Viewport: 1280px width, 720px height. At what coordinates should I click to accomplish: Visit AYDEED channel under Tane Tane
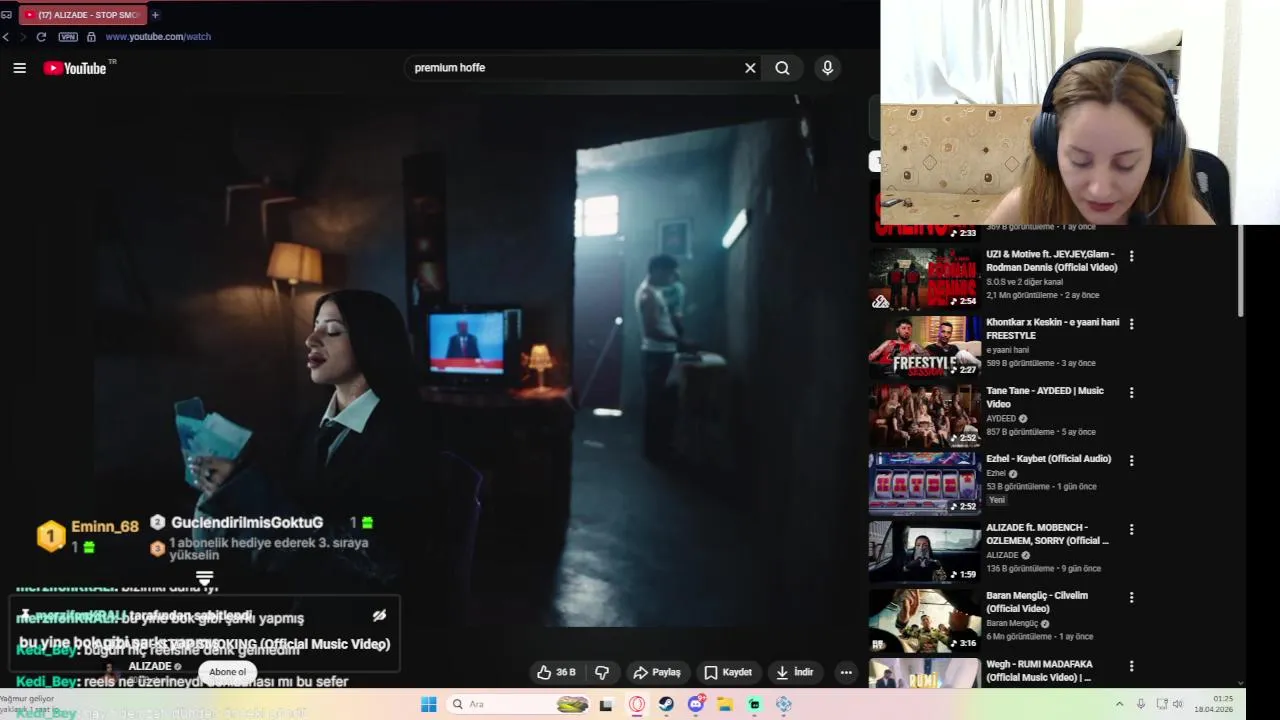[1001, 419]
